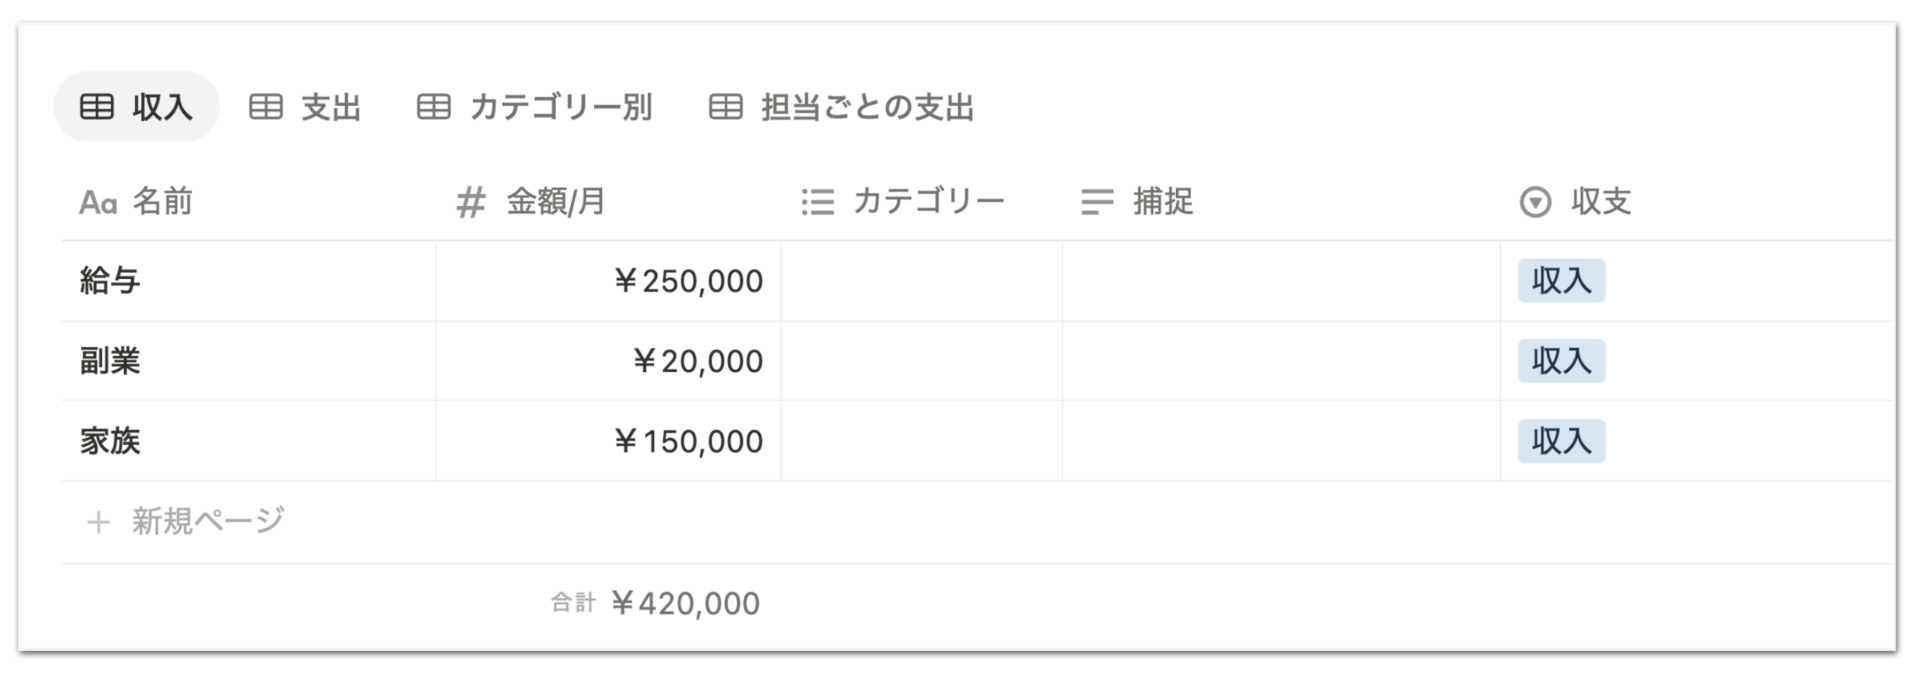
Task: Open the 合計 ¥420,000 calculation menu
Action: 655,603
